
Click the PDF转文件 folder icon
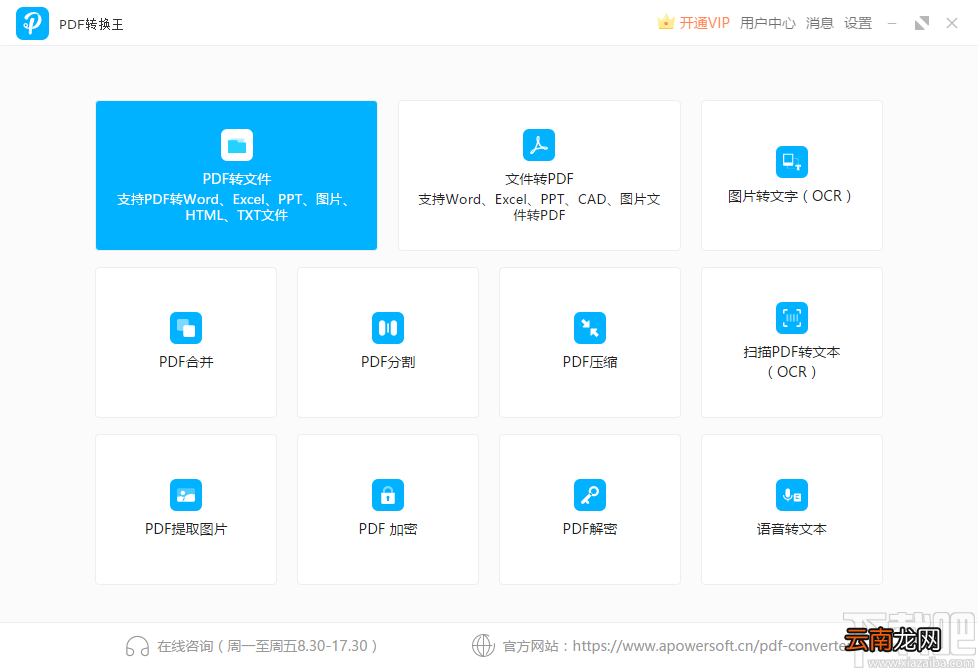(x=236, y=145)
